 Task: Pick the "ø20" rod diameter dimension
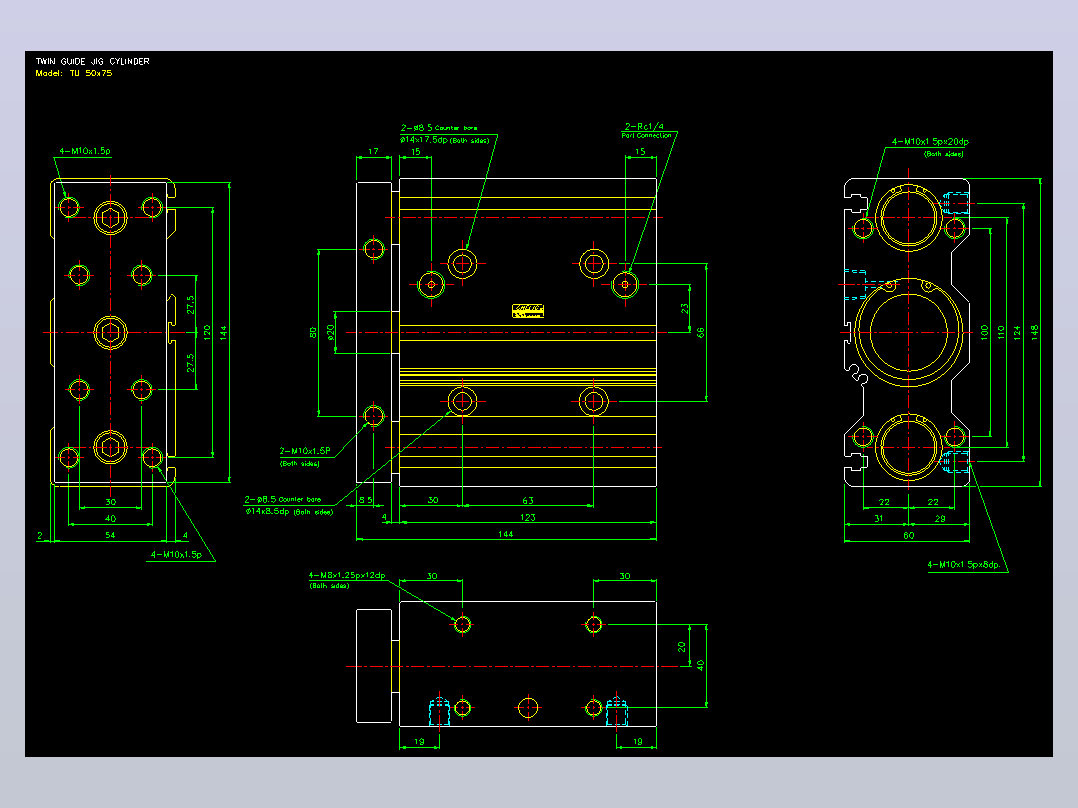pyautogui.click(x=331, y=333)
